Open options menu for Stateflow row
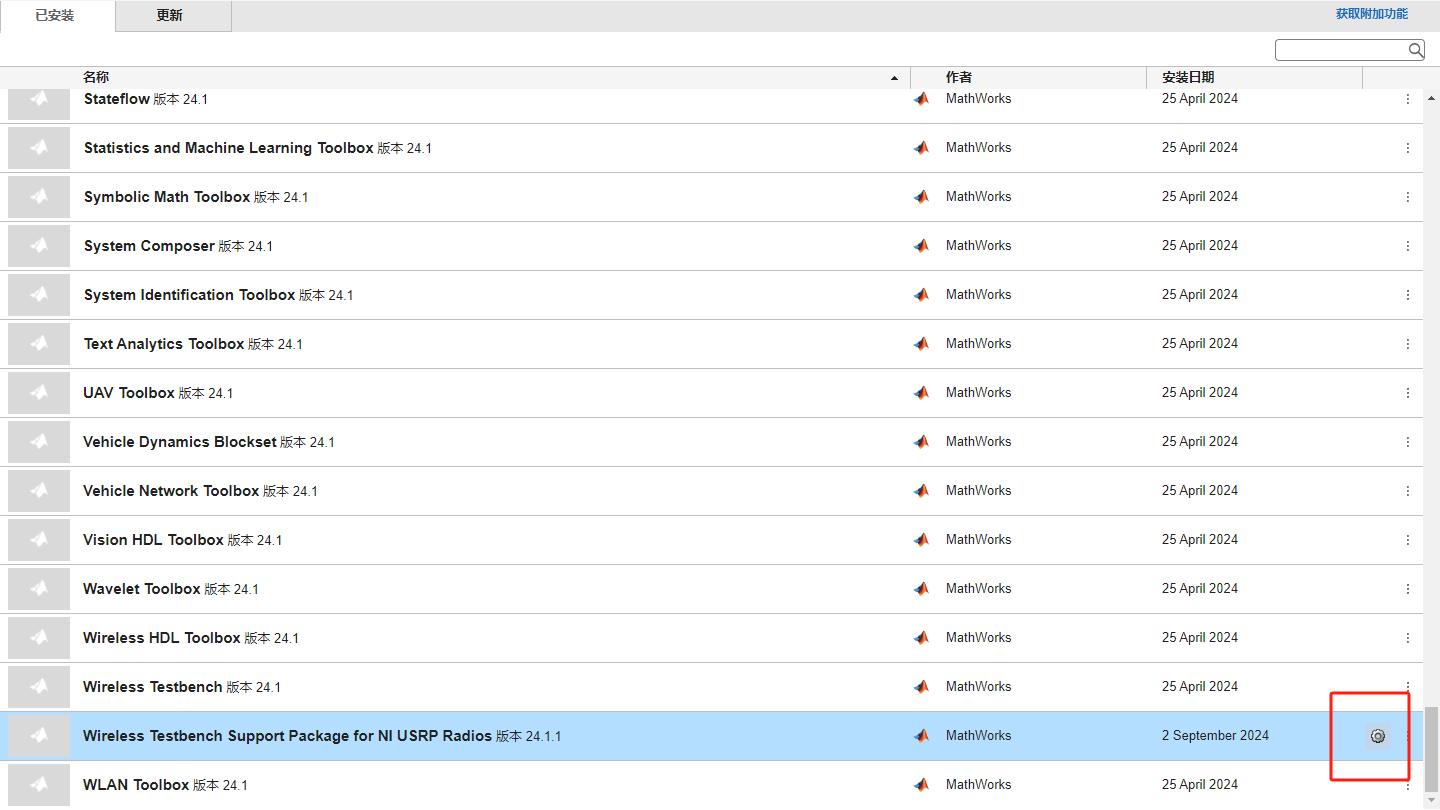Screen dimensions: 1440x810 tap(1408, 99)
